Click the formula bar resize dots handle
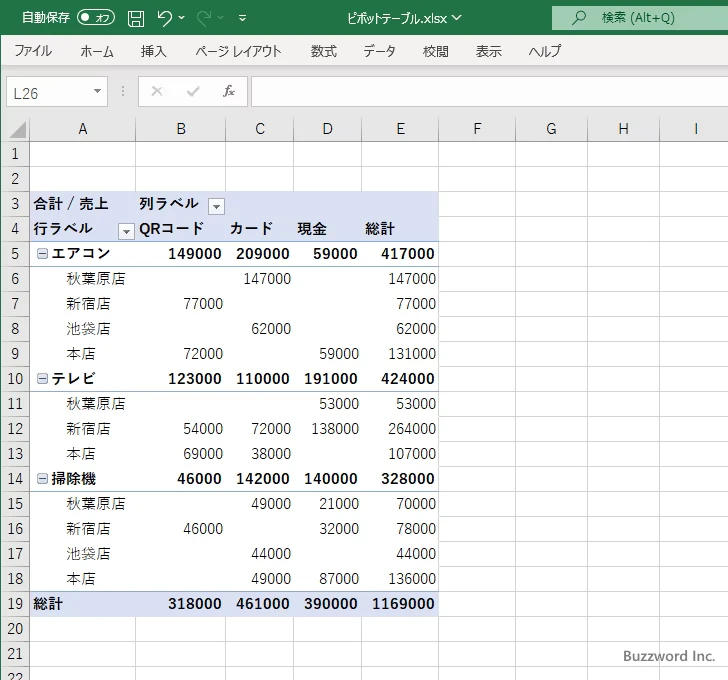Image resolution: width=728 pixels, height=680 pixels. 123,91
